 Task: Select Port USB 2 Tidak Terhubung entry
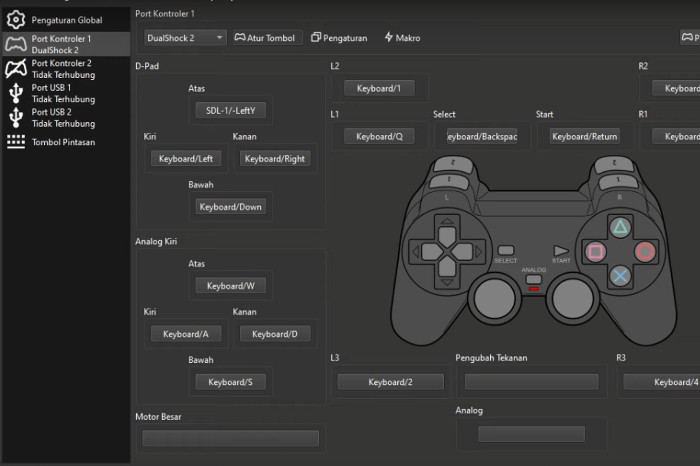coord(66,118)
